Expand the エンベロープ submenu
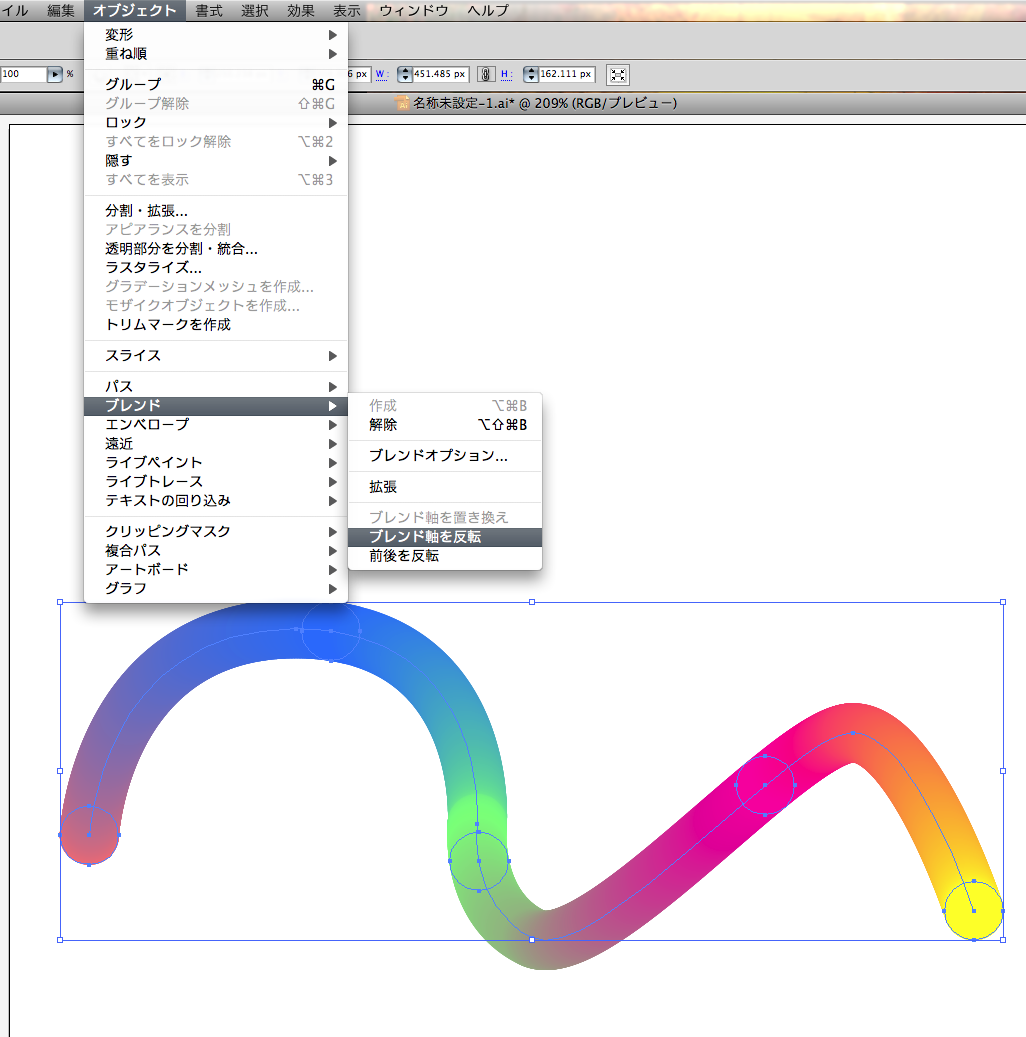This screenshot has height=1037, width=1026. coord(216,425)
